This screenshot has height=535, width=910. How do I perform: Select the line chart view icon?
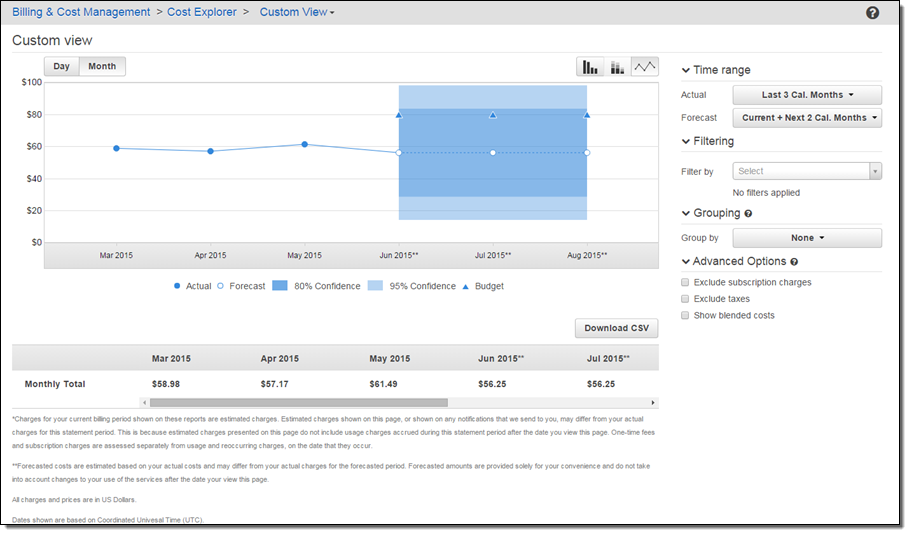click(x=645, y=67)
